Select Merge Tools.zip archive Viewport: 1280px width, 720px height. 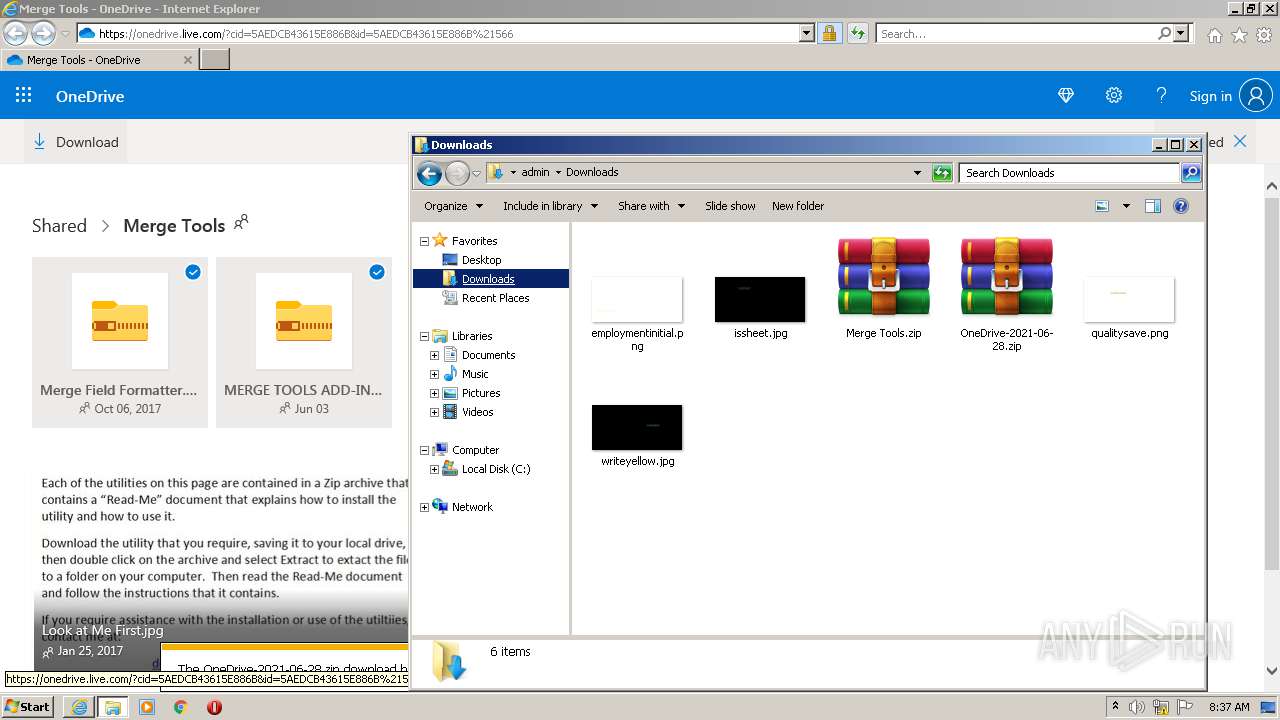883,288
